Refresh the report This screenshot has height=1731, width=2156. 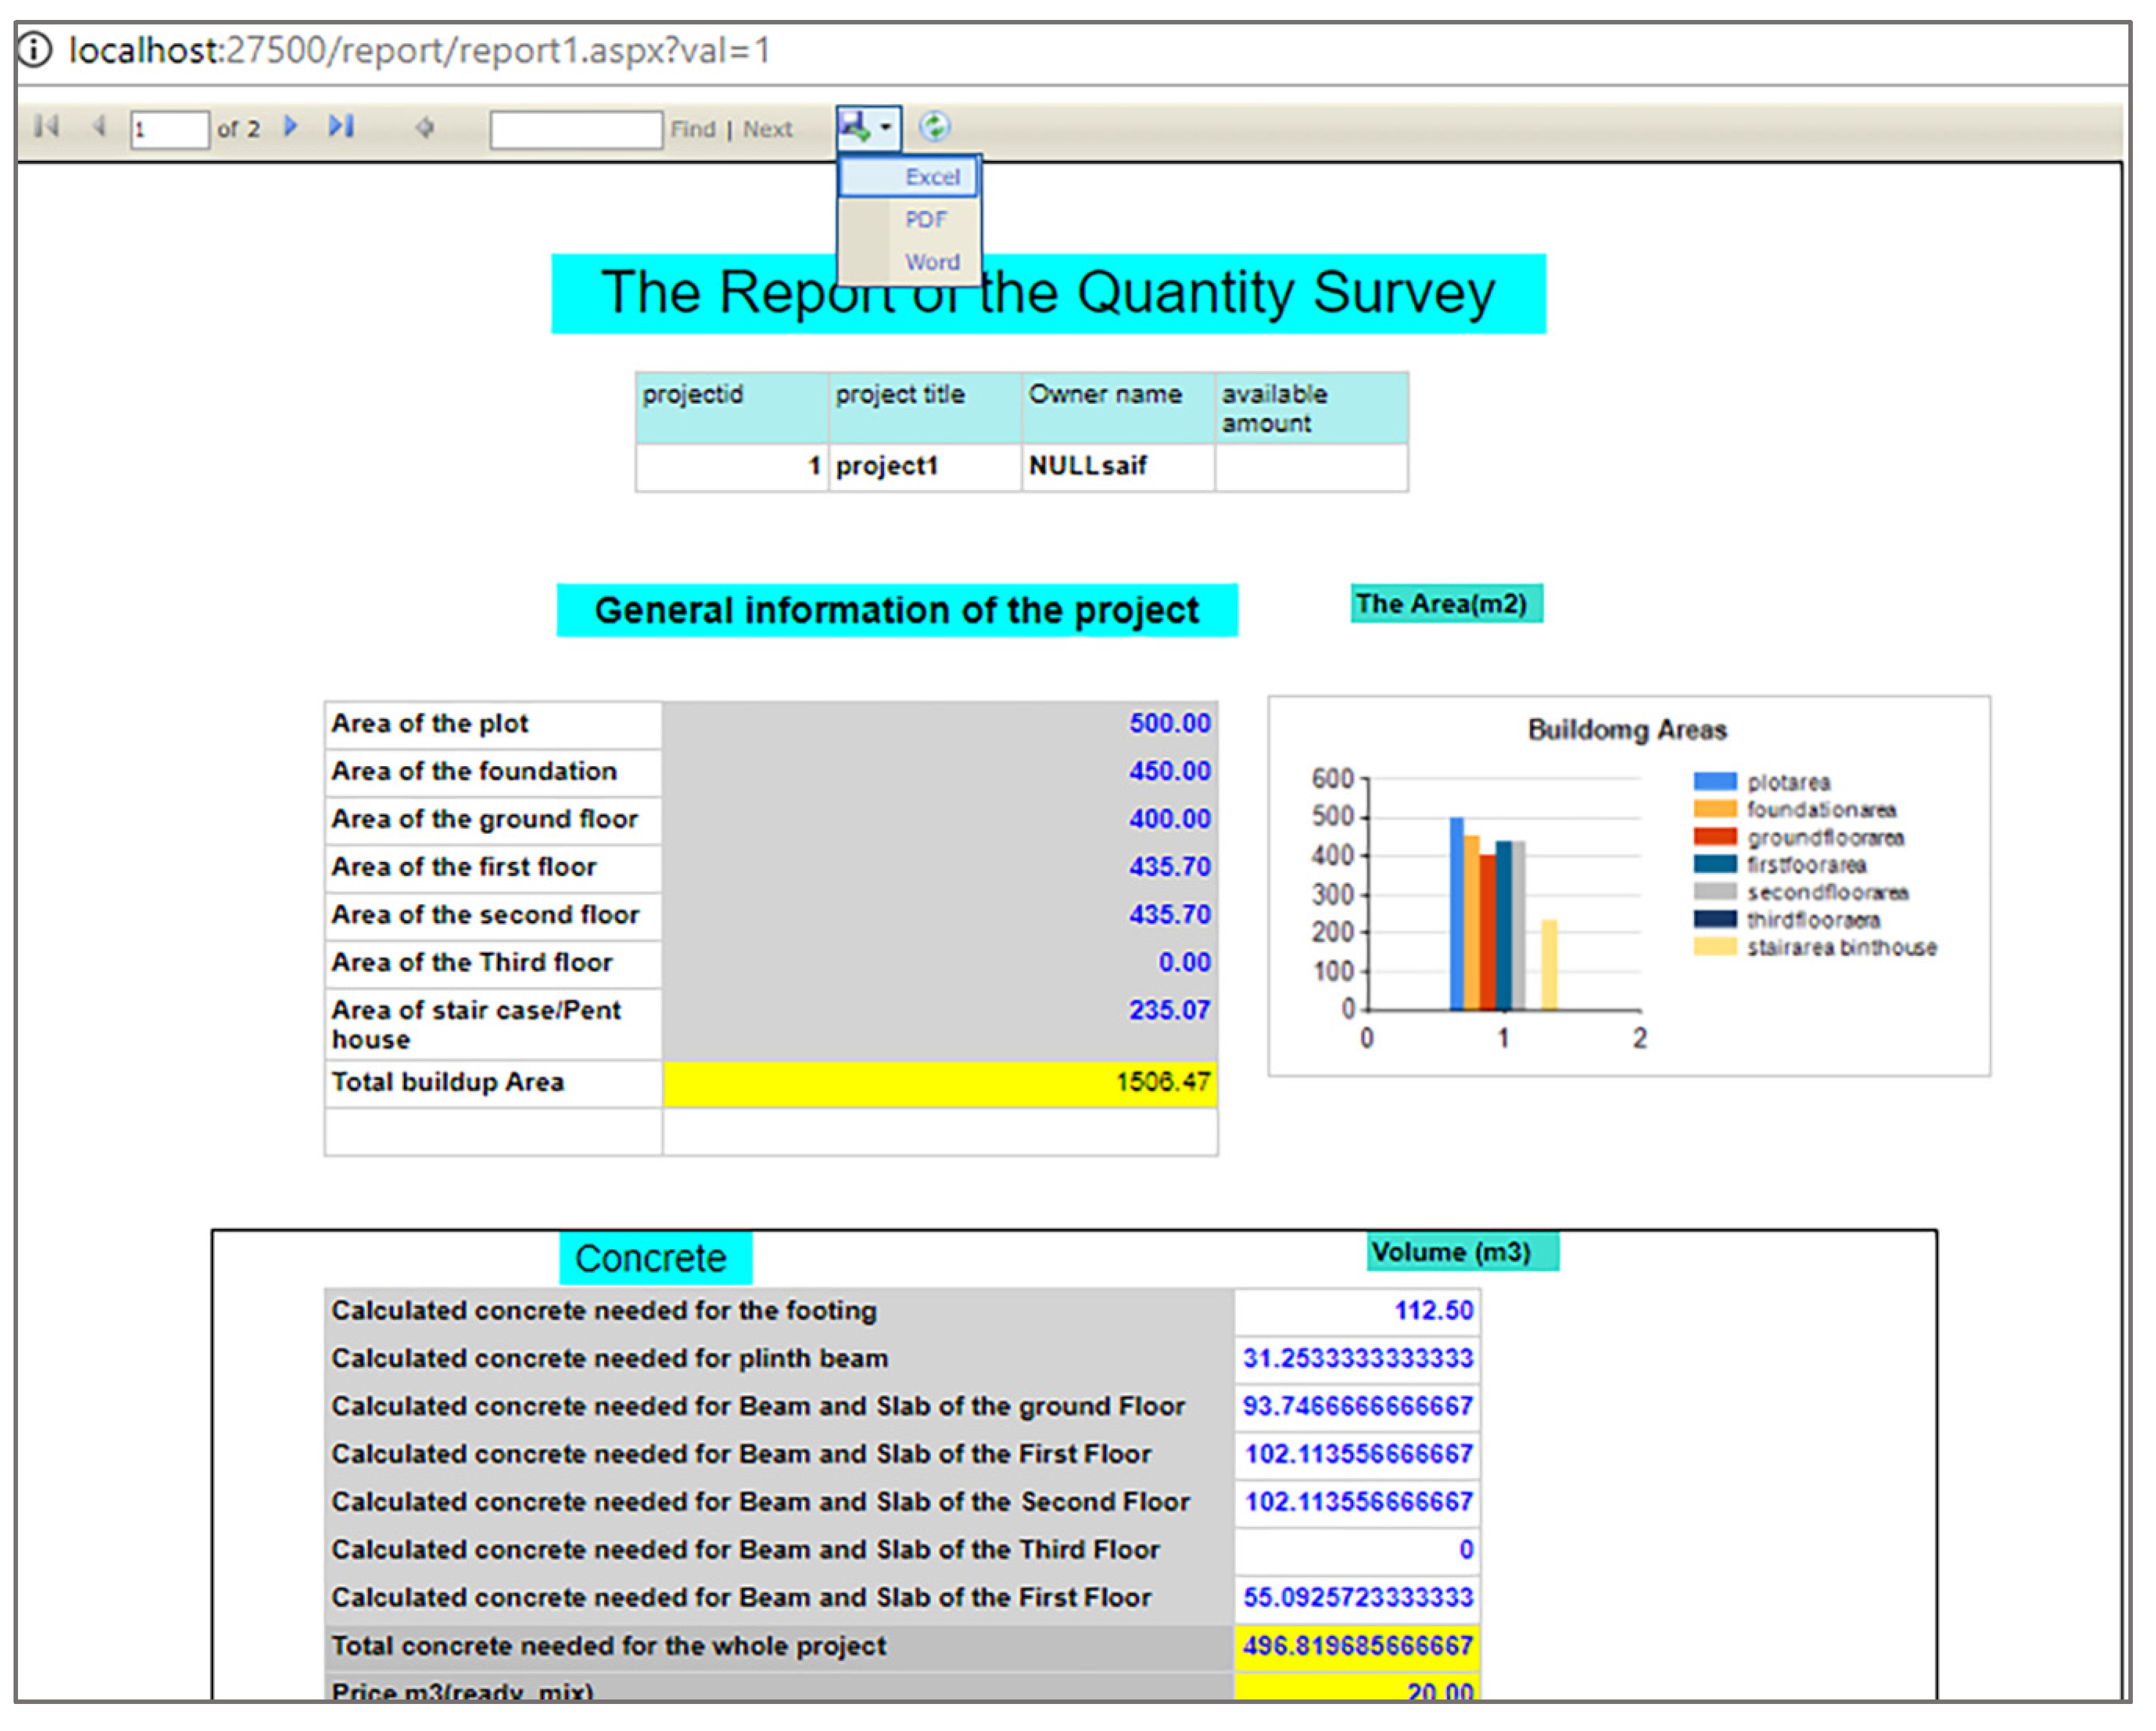[x=934, y=126]
